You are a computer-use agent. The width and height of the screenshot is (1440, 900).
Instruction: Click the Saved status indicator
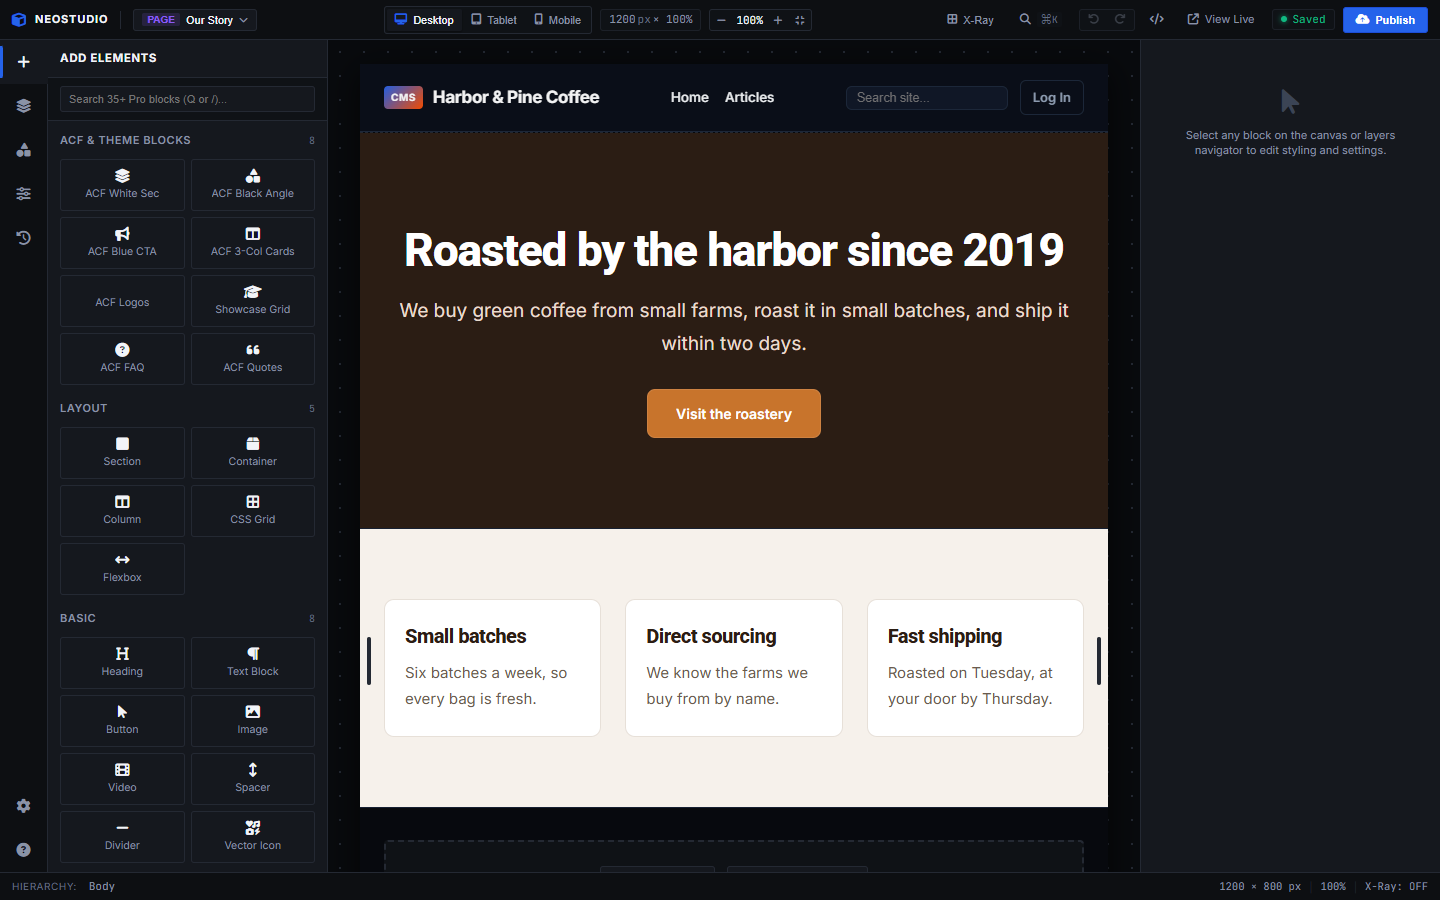click(1303, 19)
